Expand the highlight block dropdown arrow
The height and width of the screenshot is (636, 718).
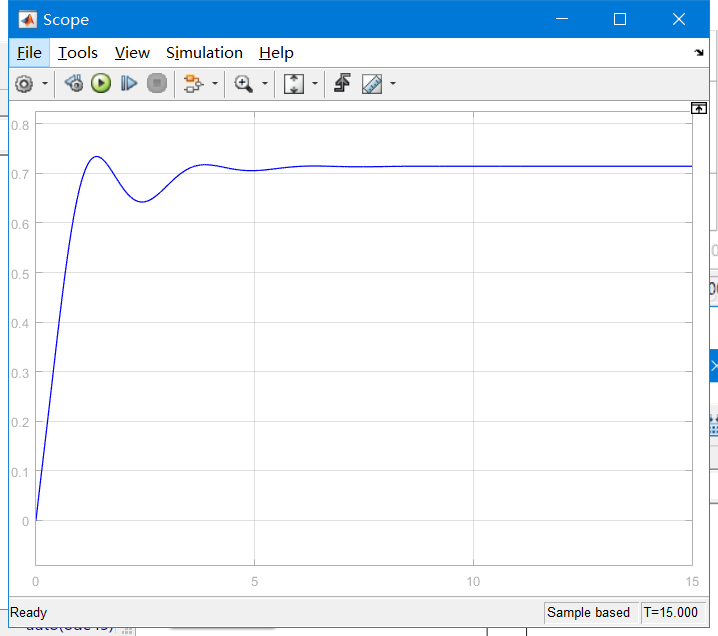215,84
